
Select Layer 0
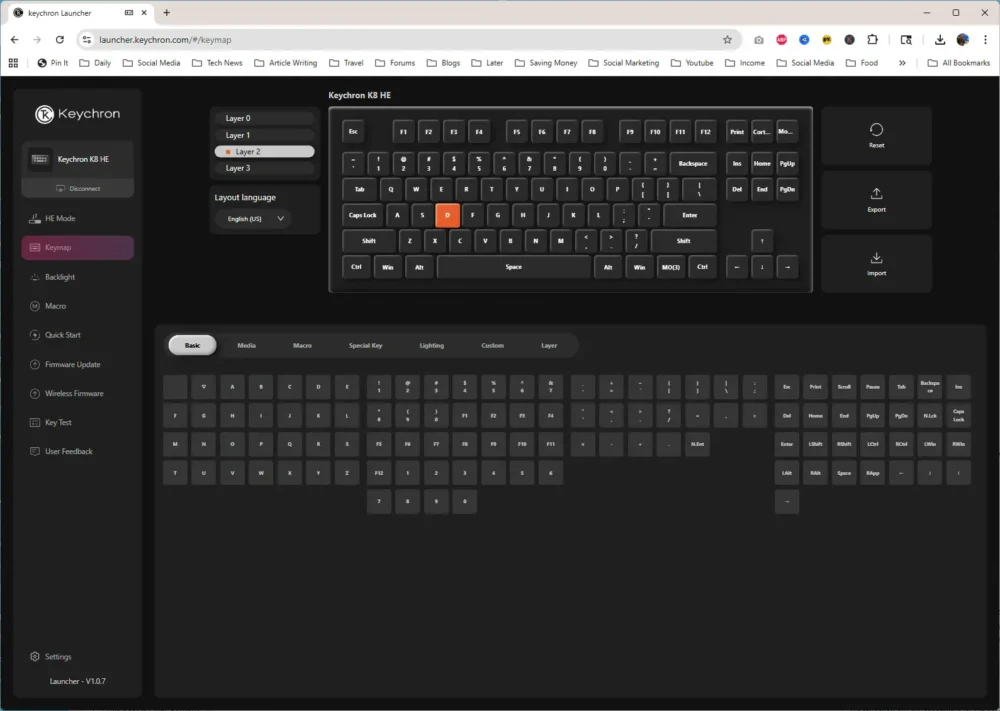(x=264, y=119)
